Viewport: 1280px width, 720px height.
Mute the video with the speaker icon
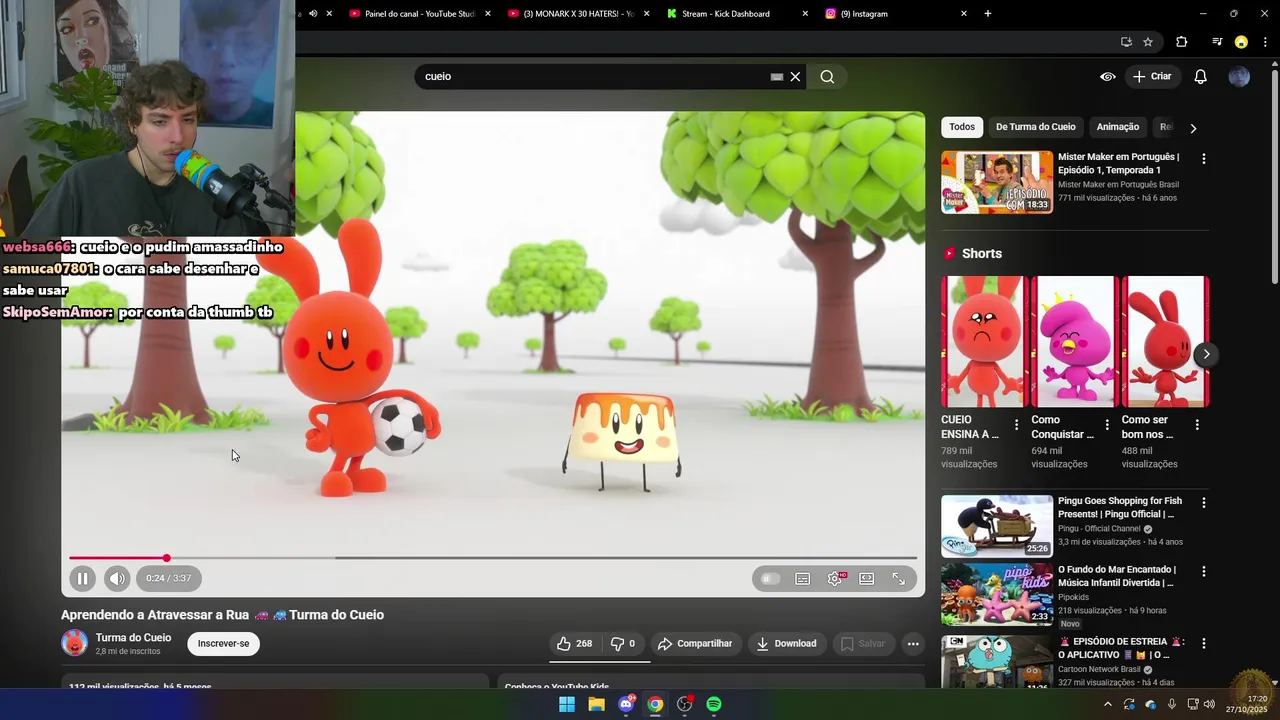pyautogui.click(x=117, y=578)
